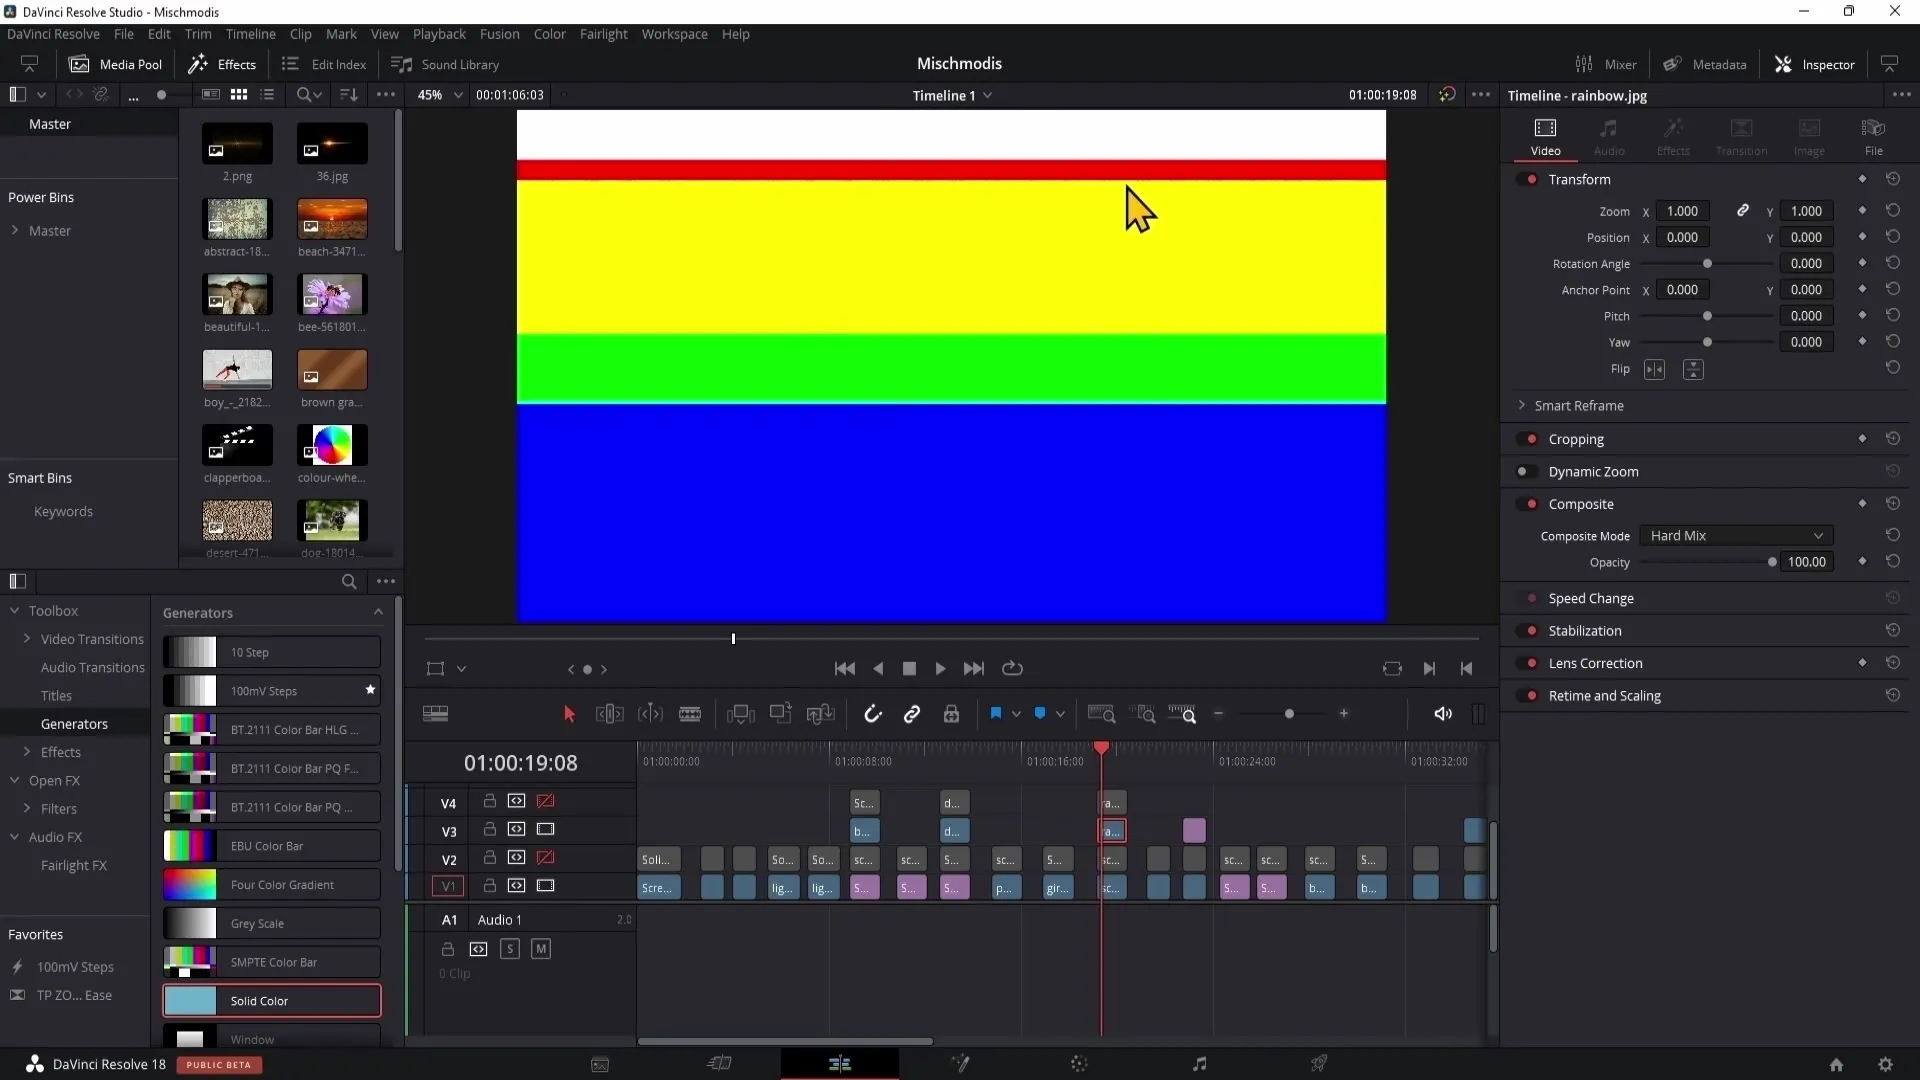Click Overwrite Clip icon
This screenshot has height=1080, width=1920.
[780, 714]
